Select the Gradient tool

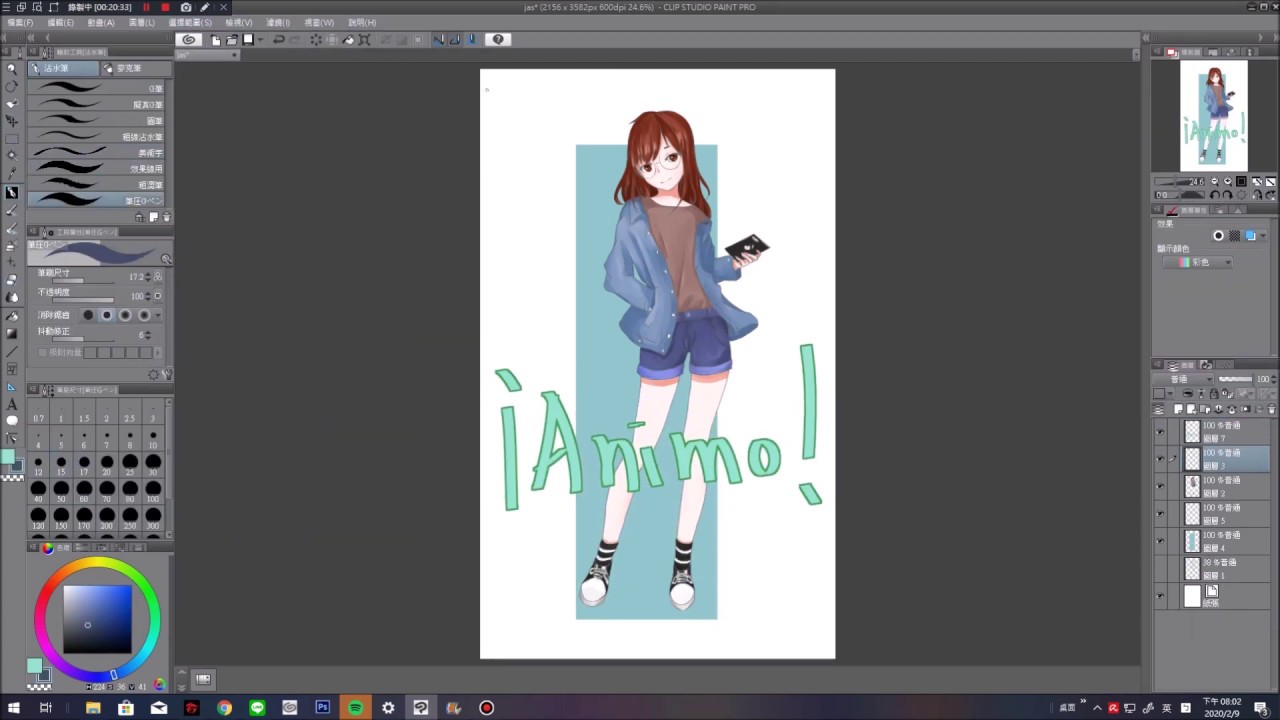12,333
